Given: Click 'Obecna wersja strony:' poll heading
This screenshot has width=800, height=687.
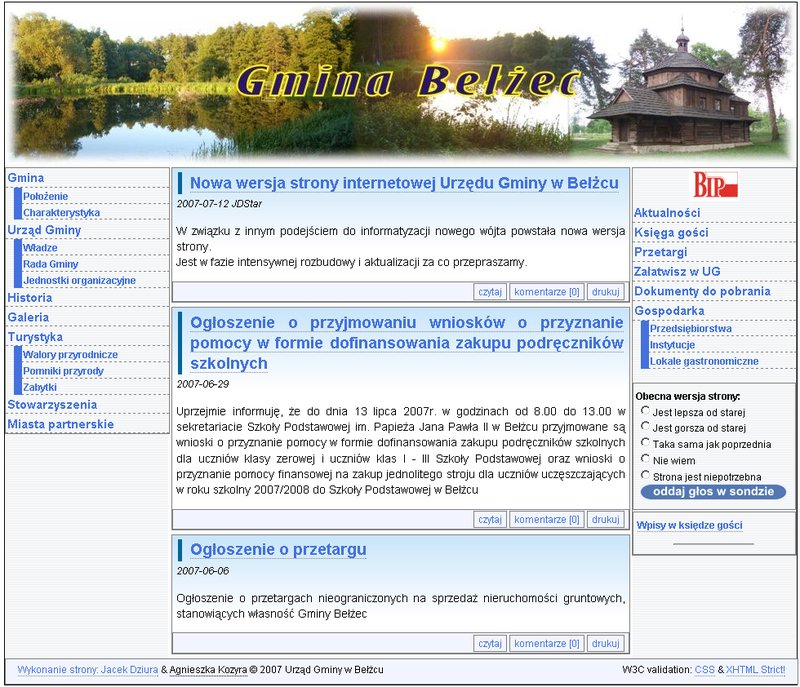Looking at the screenshot, I should coord(687,396).
